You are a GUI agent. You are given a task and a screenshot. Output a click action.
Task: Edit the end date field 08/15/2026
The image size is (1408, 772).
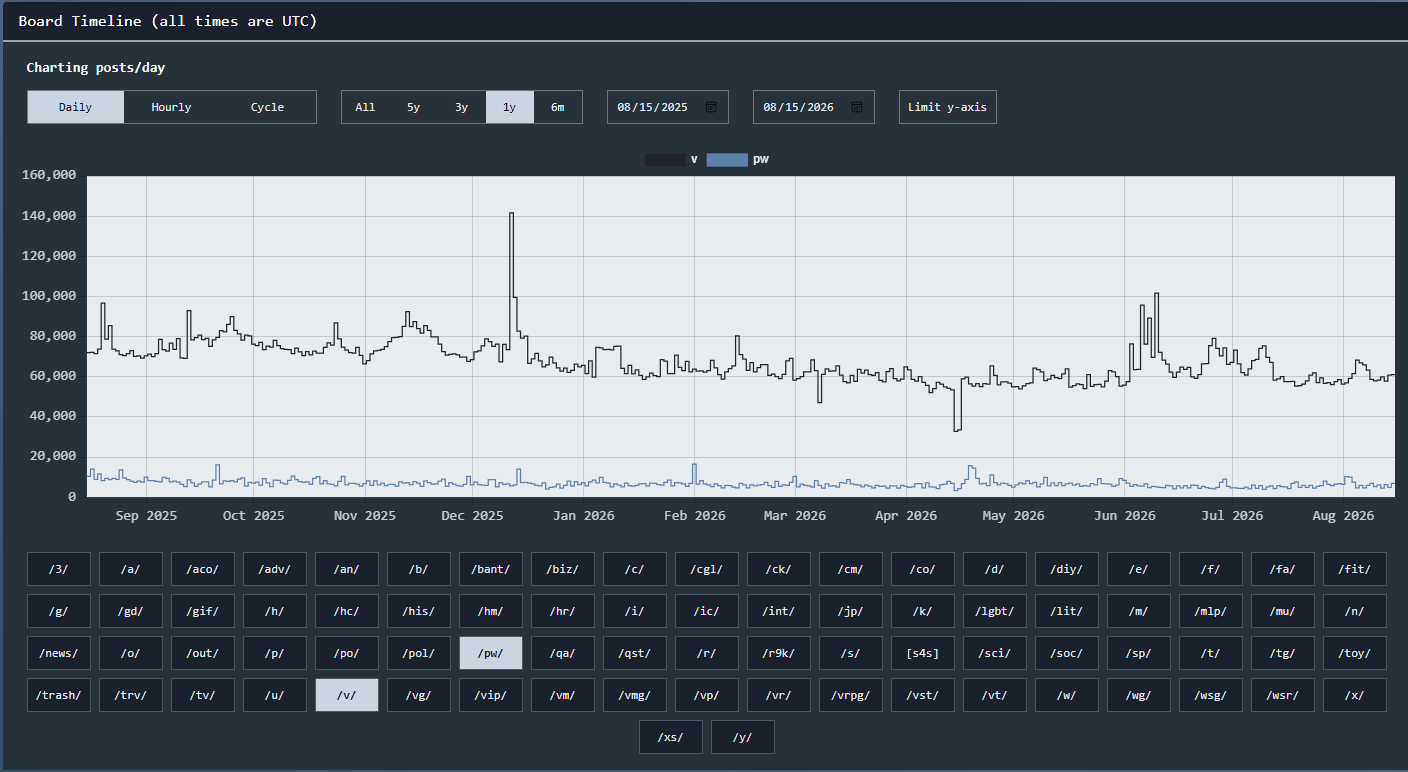point(814,107)
